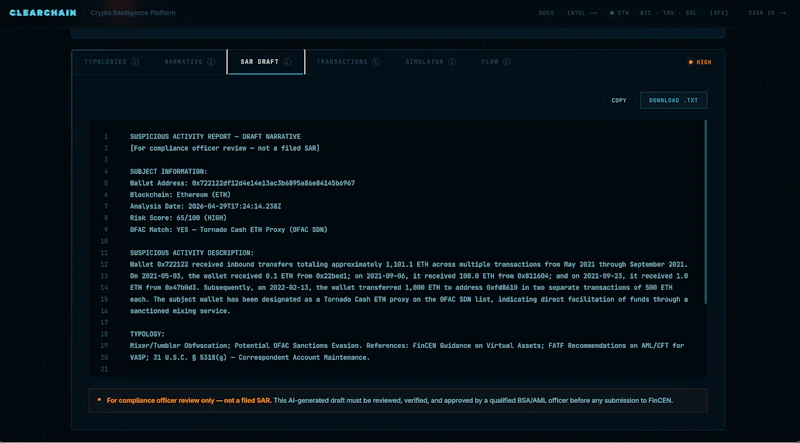Click the info icon beside Flow tab

click(x=507, y=62)
